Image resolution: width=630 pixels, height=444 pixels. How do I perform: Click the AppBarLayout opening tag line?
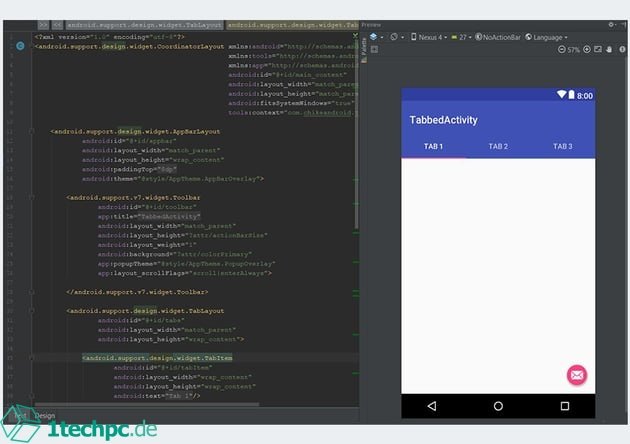(x=135, y=131)
